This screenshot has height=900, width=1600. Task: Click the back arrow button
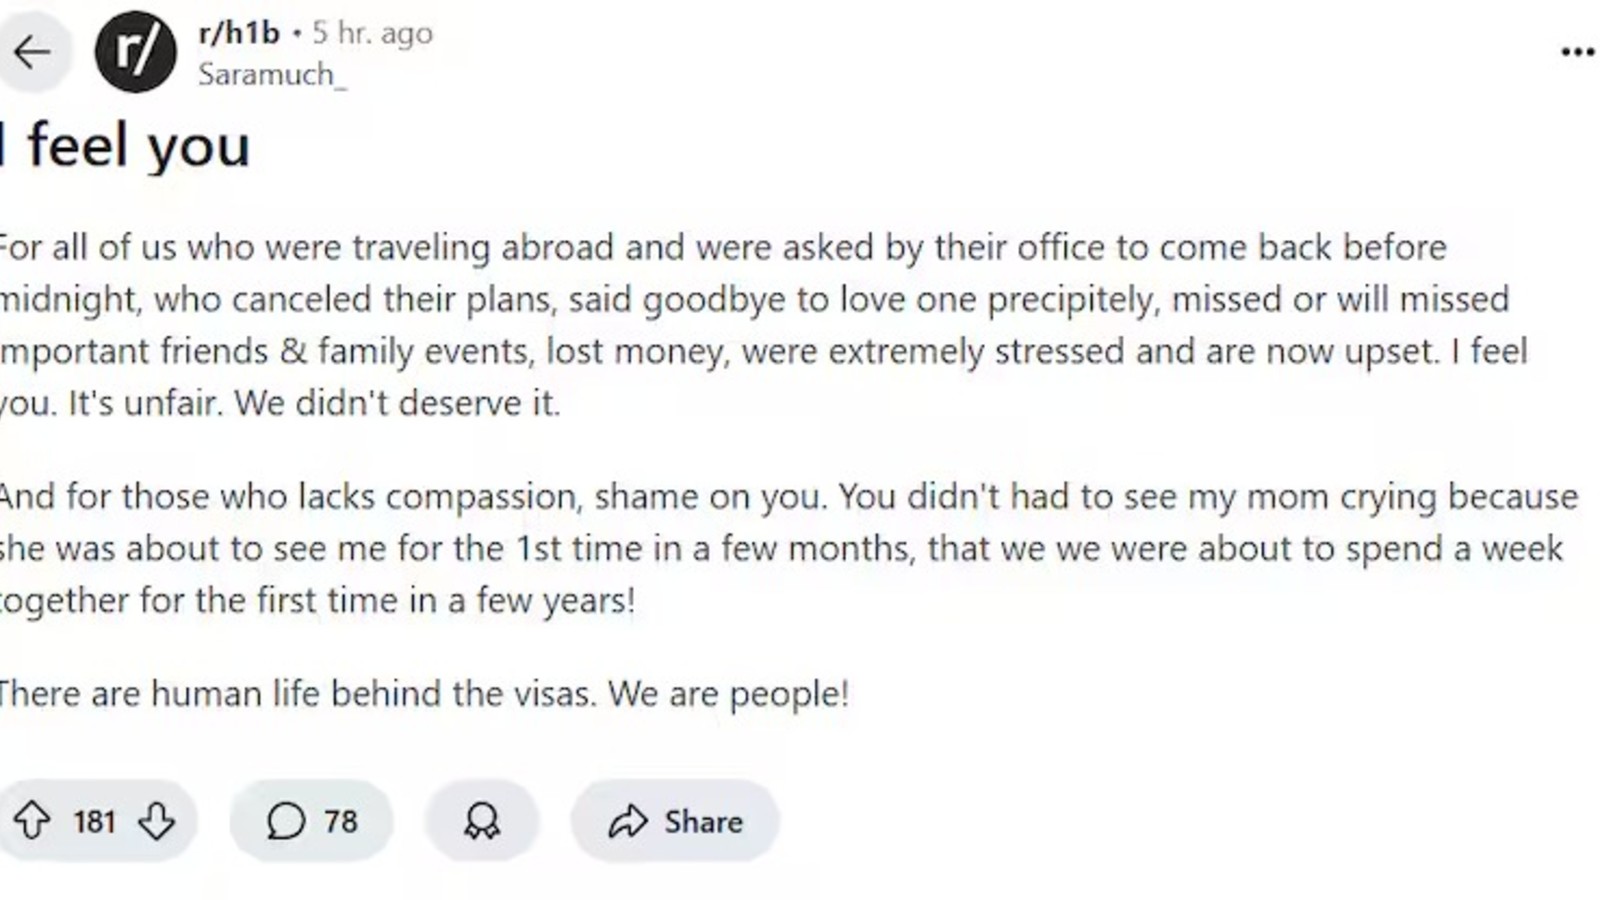(32, 52)
